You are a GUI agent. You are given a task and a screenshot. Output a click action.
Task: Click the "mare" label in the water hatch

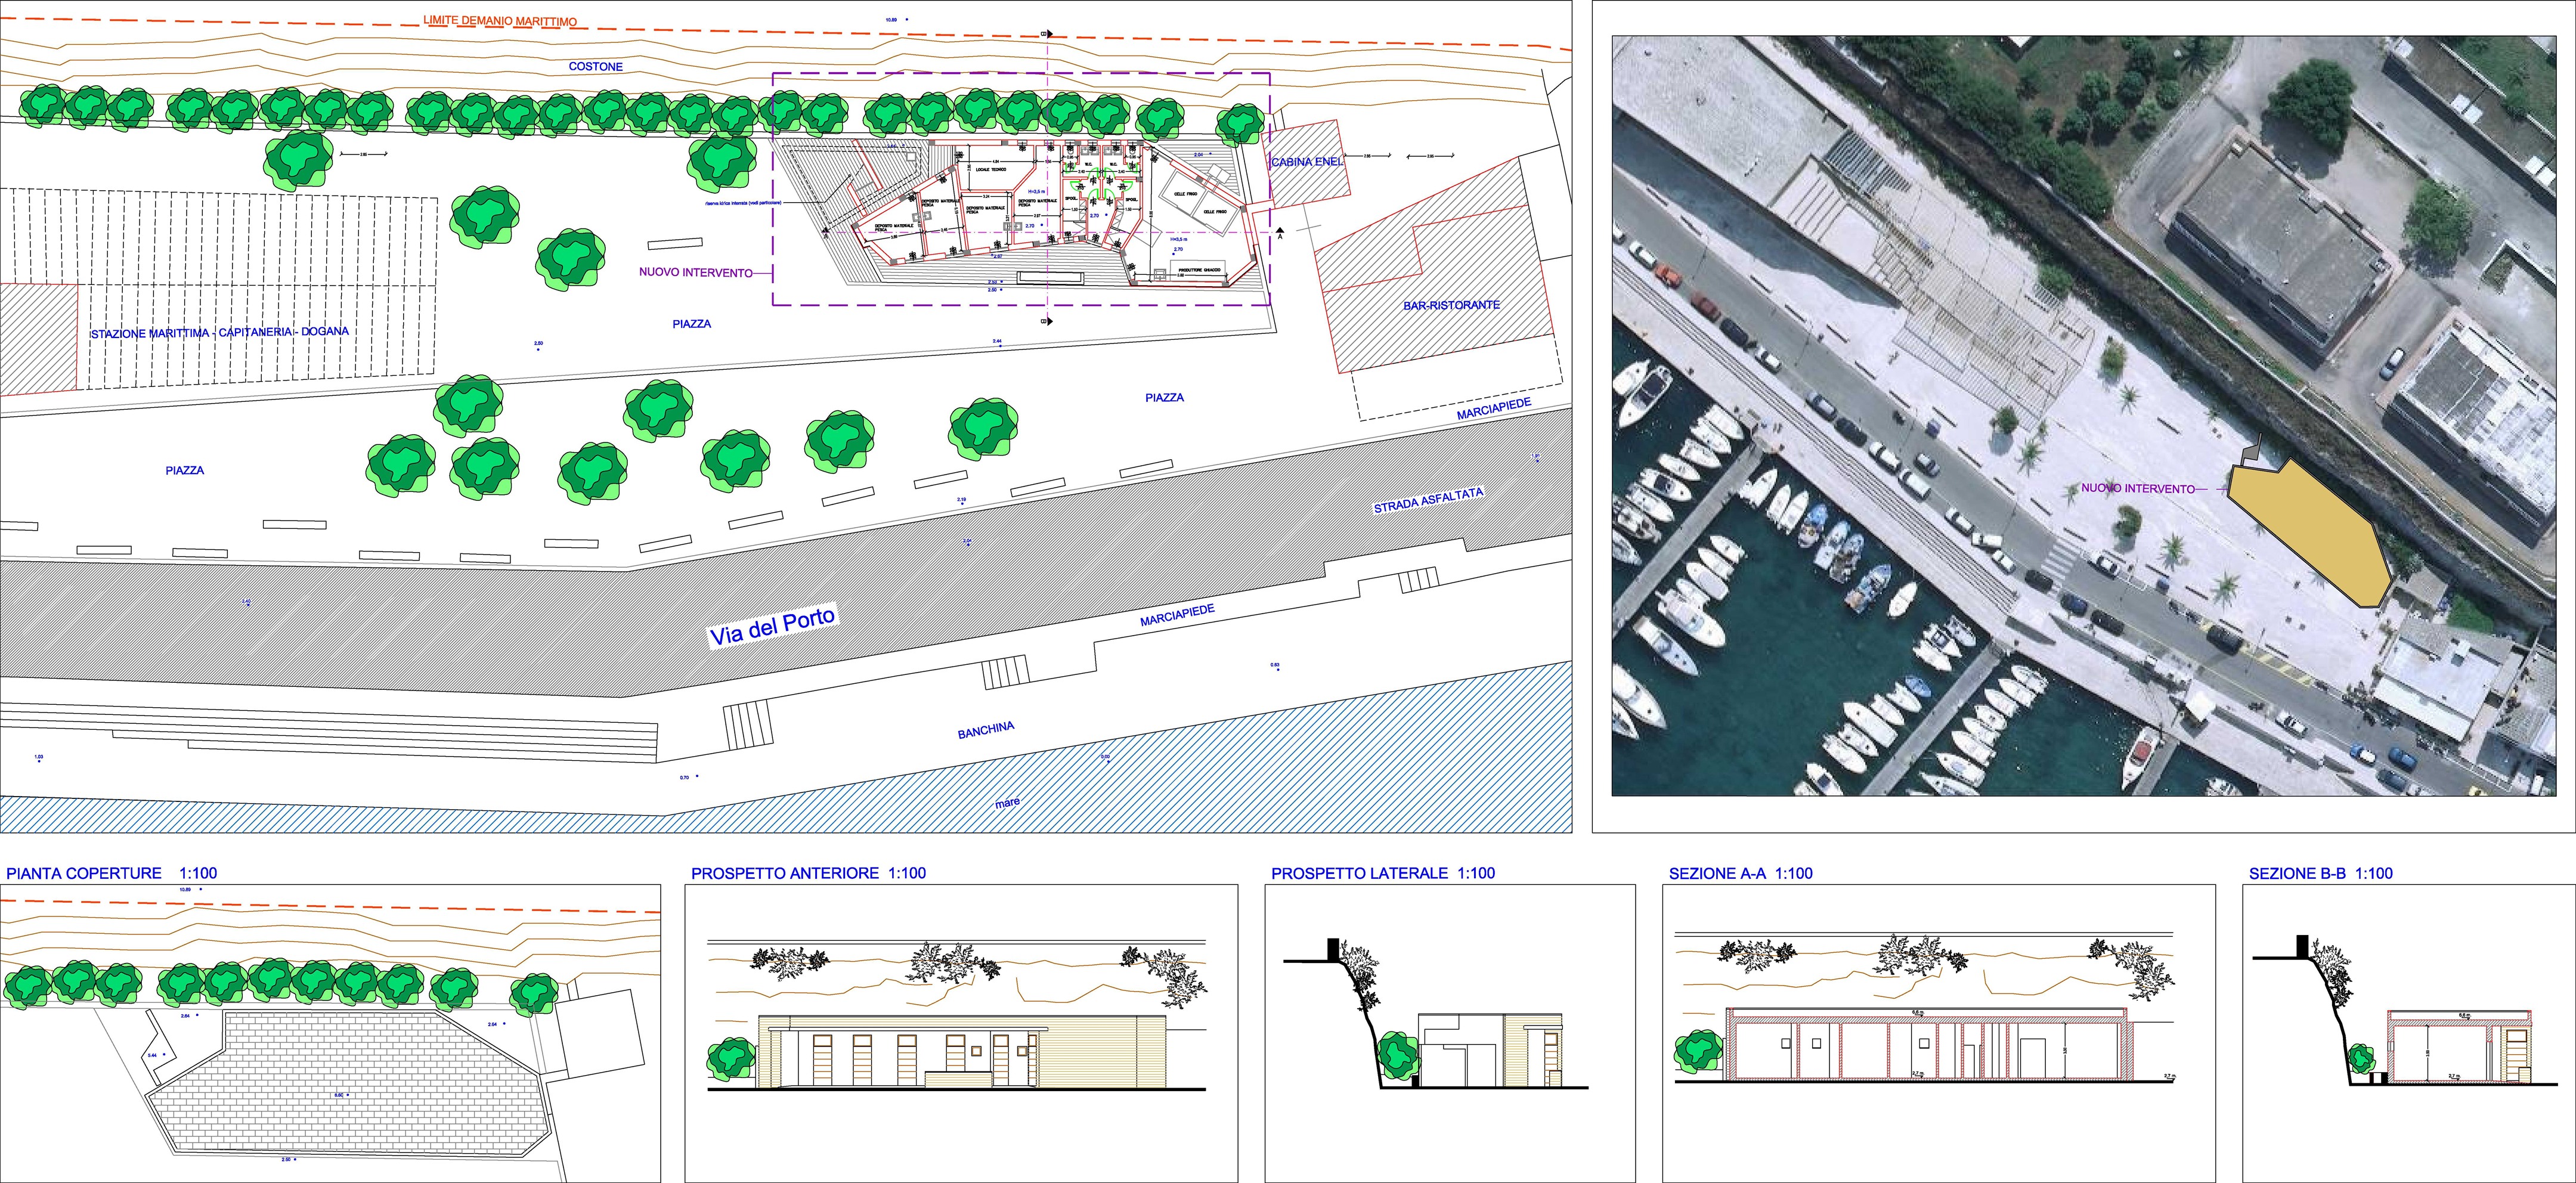tap(1007, 802)
